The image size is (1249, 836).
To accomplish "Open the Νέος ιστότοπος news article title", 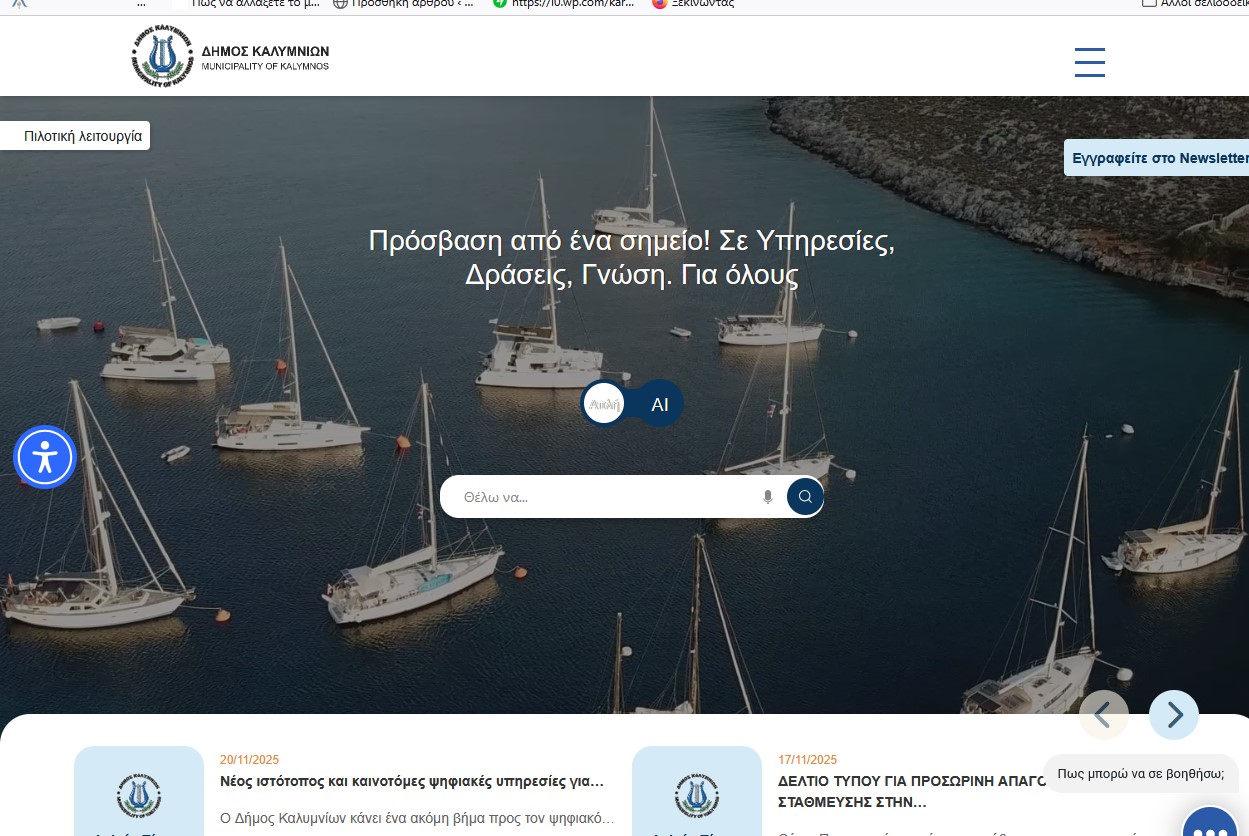I will [411, 781].
